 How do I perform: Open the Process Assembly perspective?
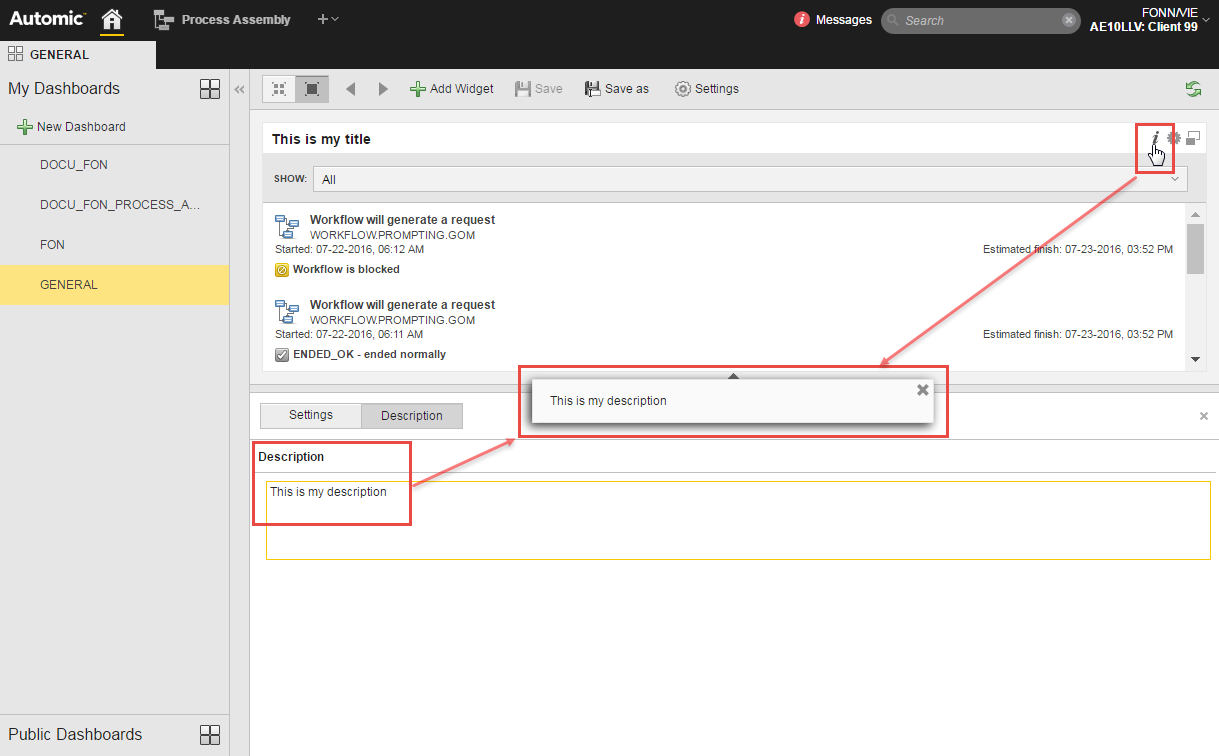[x=222, y=19]
